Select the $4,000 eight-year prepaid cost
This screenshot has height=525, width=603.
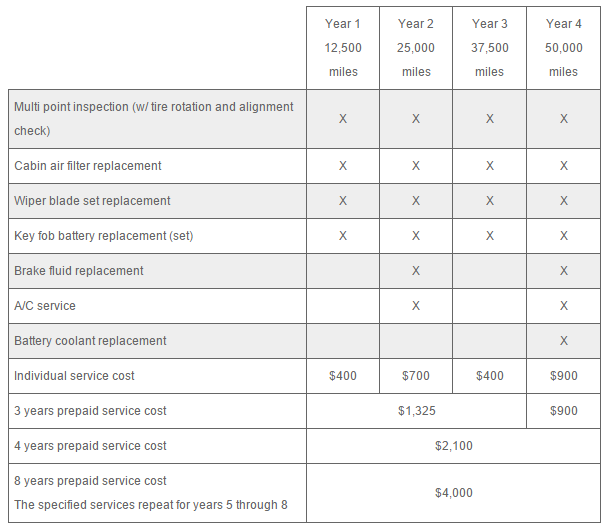[x=454, y=493]
